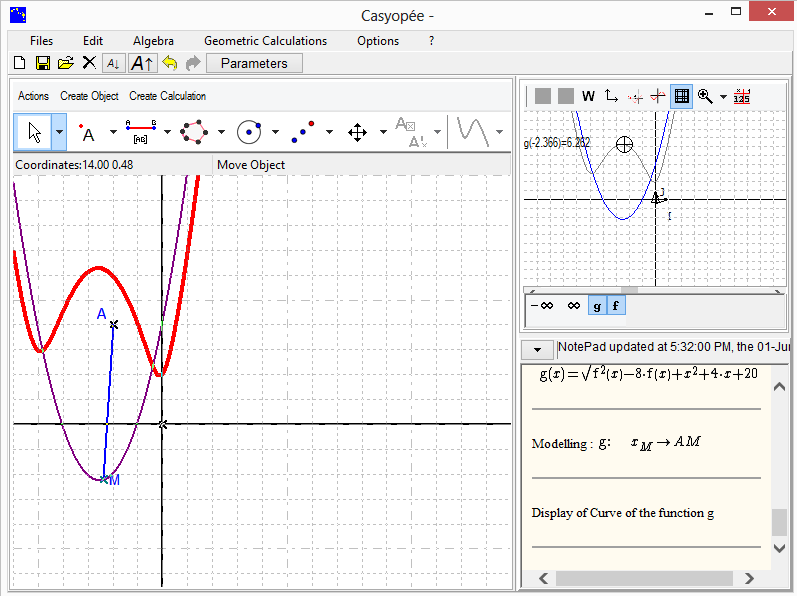Open the Options menu
The image size is (797, 596).
tap(378, 41)
